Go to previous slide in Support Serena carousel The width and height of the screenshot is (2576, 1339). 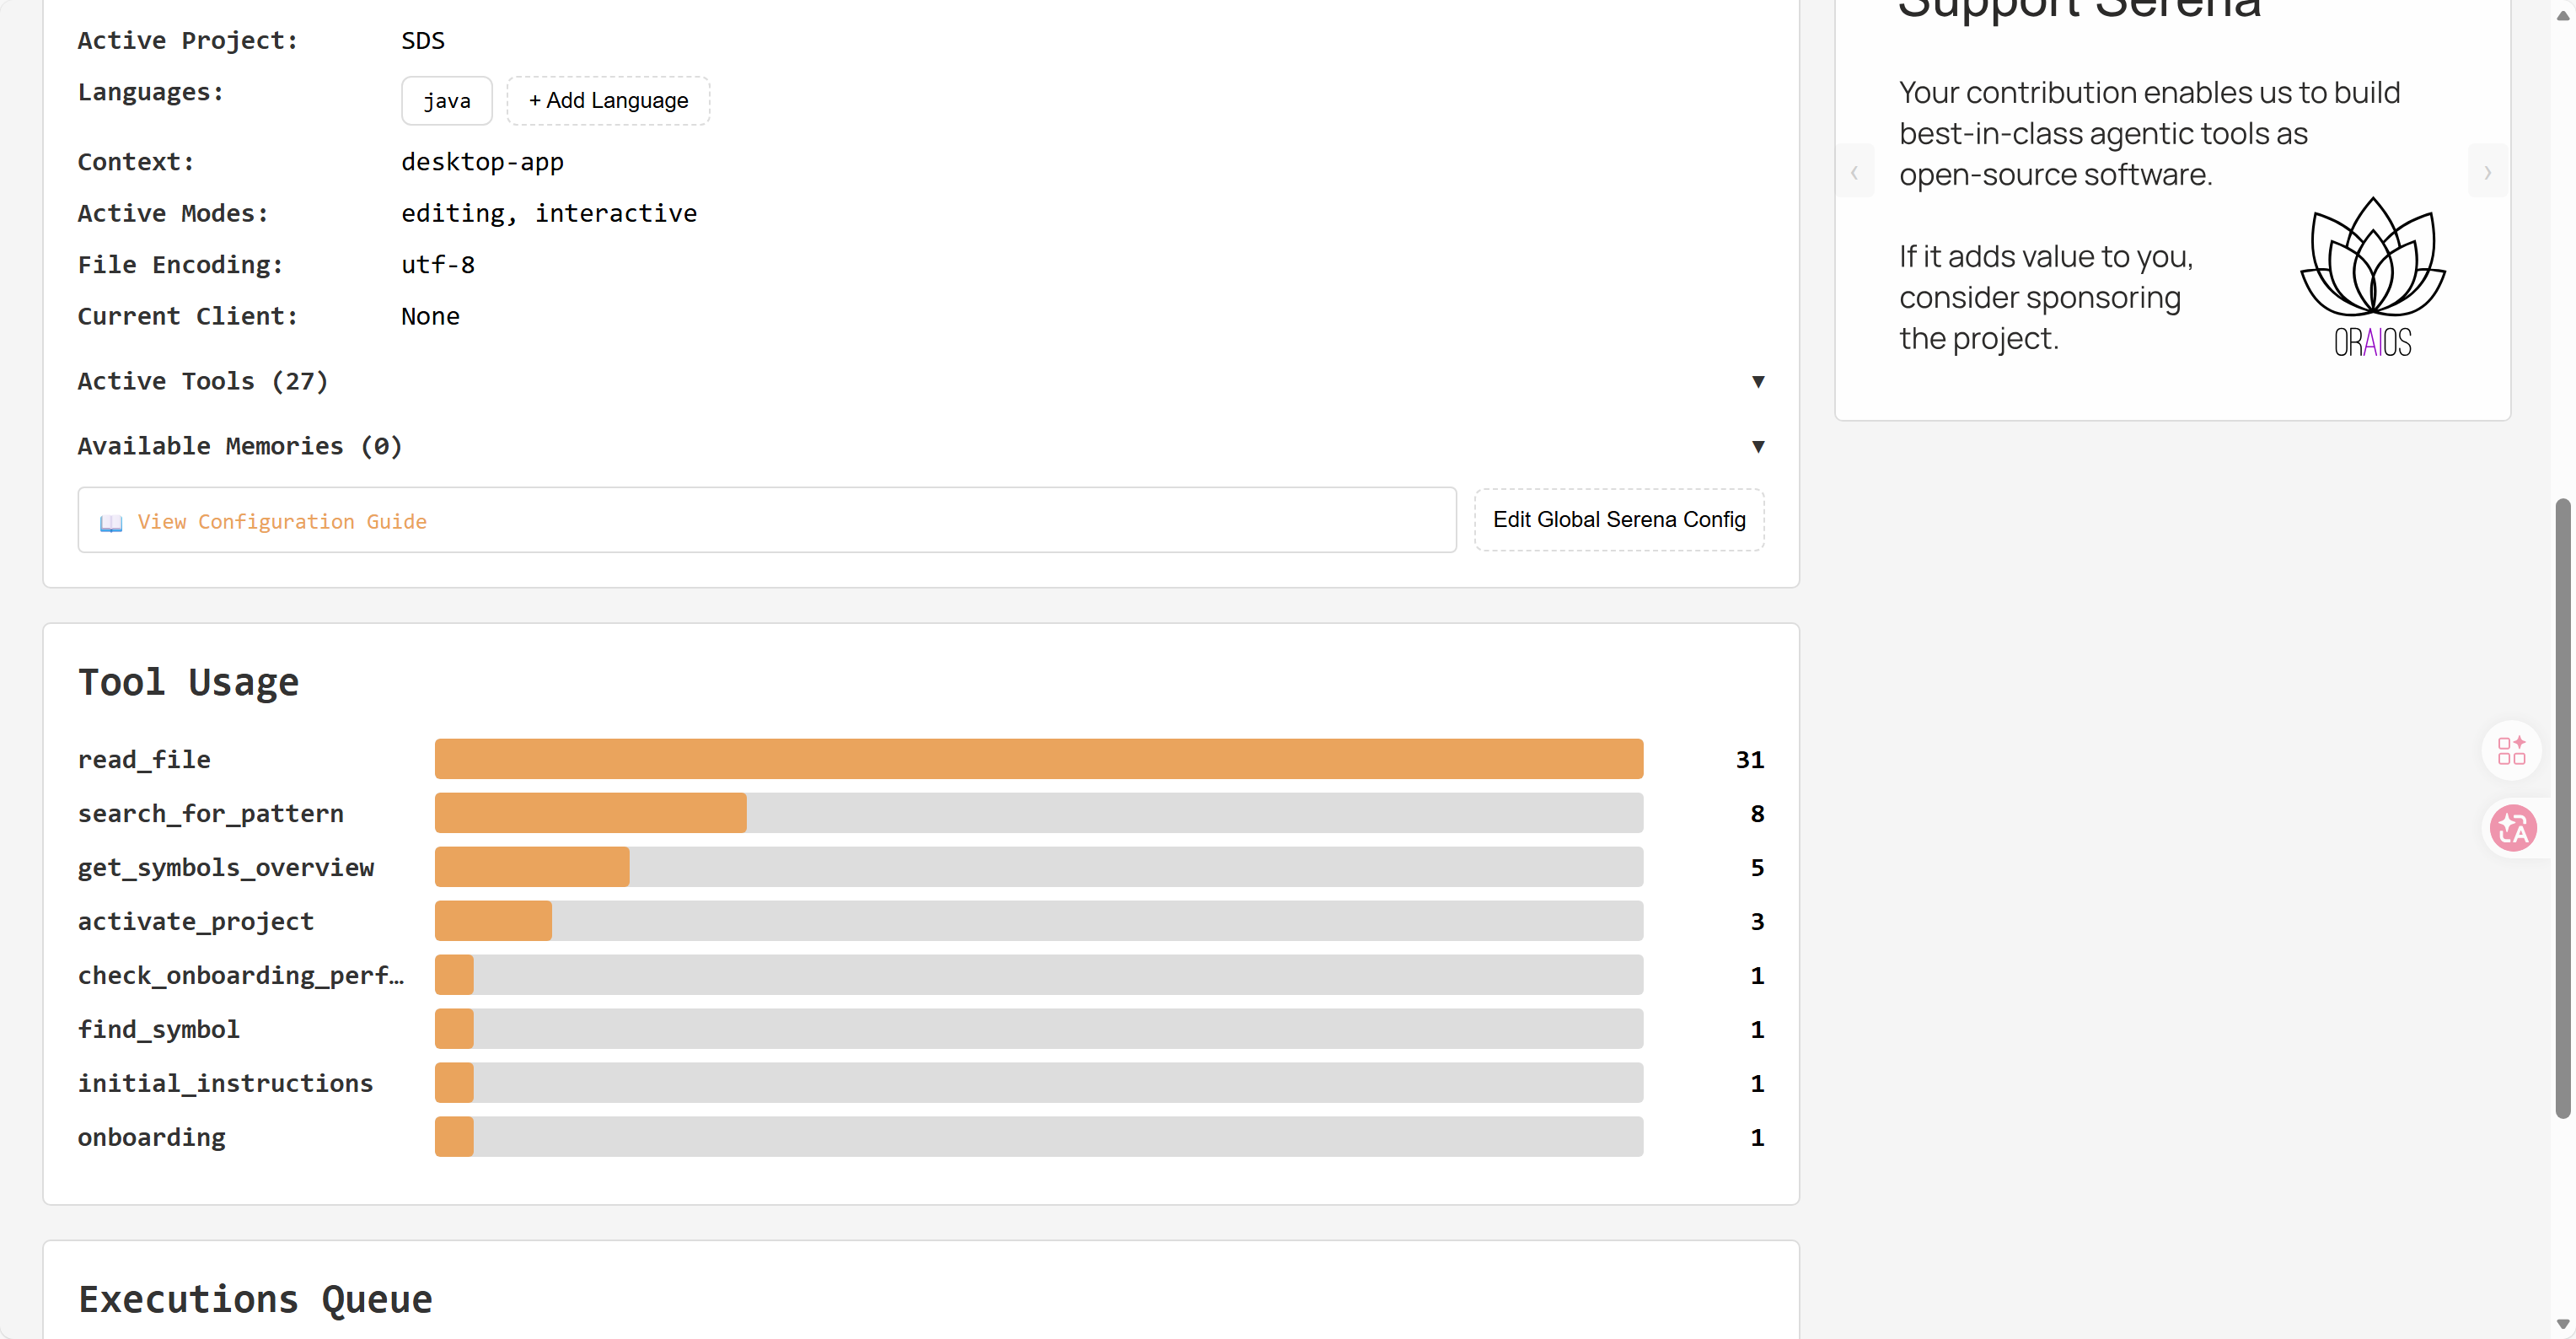point(1854,172)
